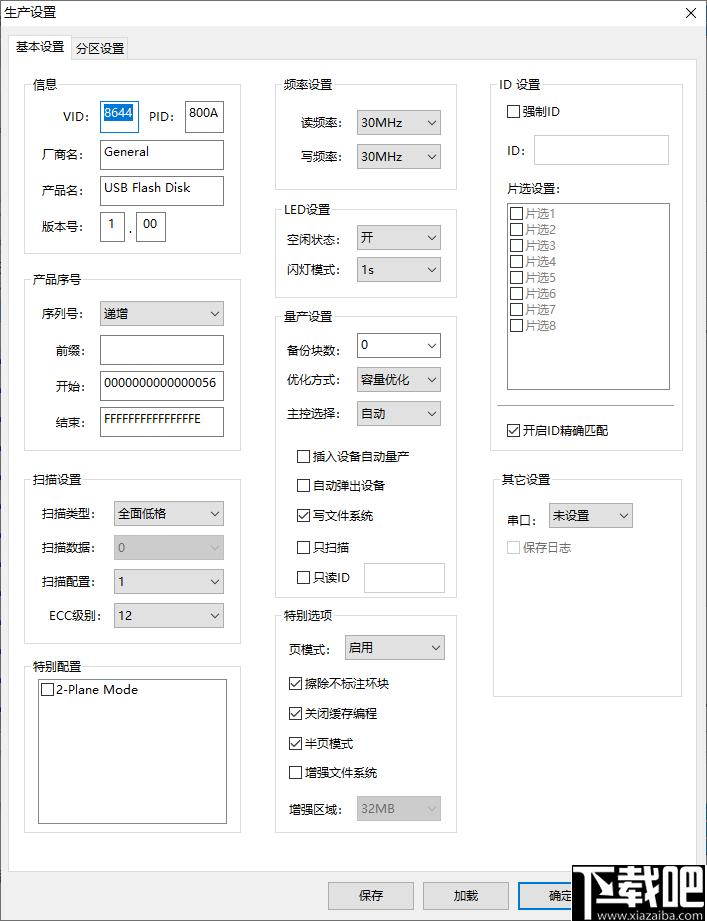Click the input field beside 只读ID

pos(404,578)
